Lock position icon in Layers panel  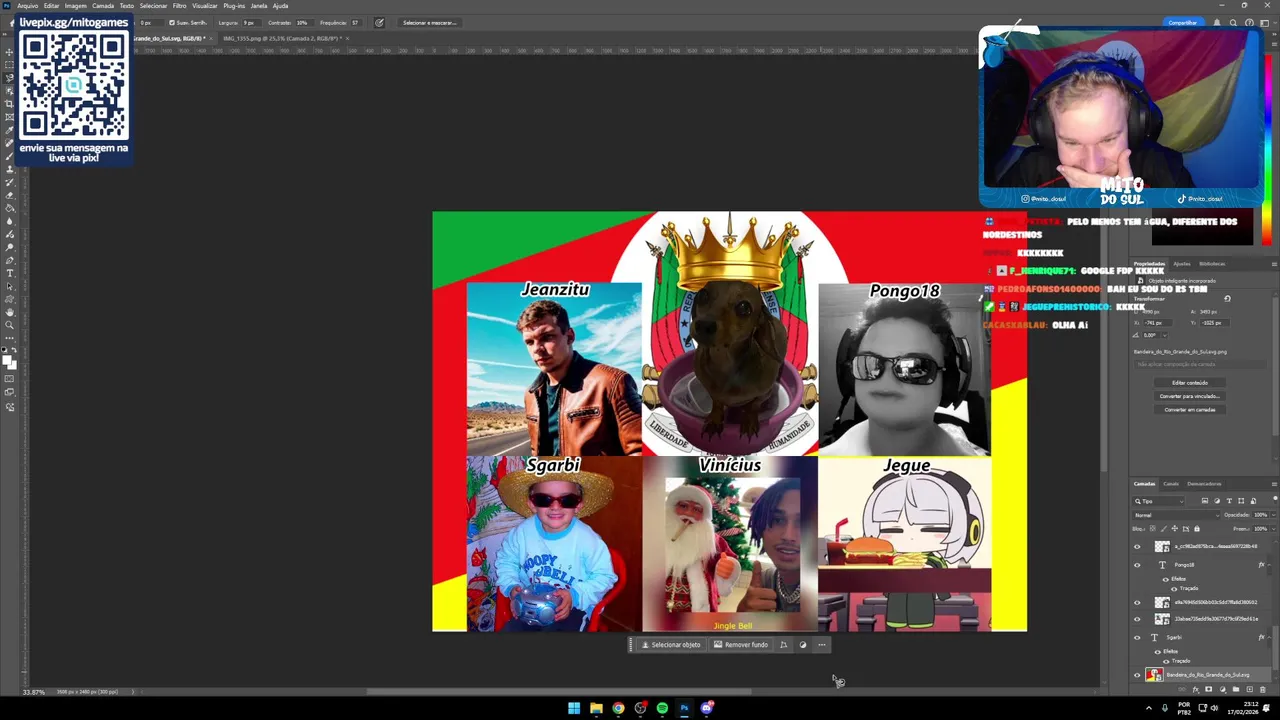[x=1175, y=528]
